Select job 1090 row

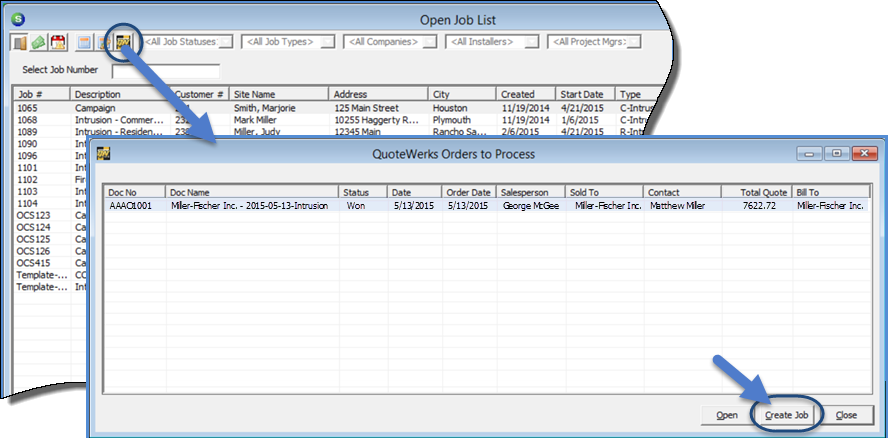tap(51, 144)
